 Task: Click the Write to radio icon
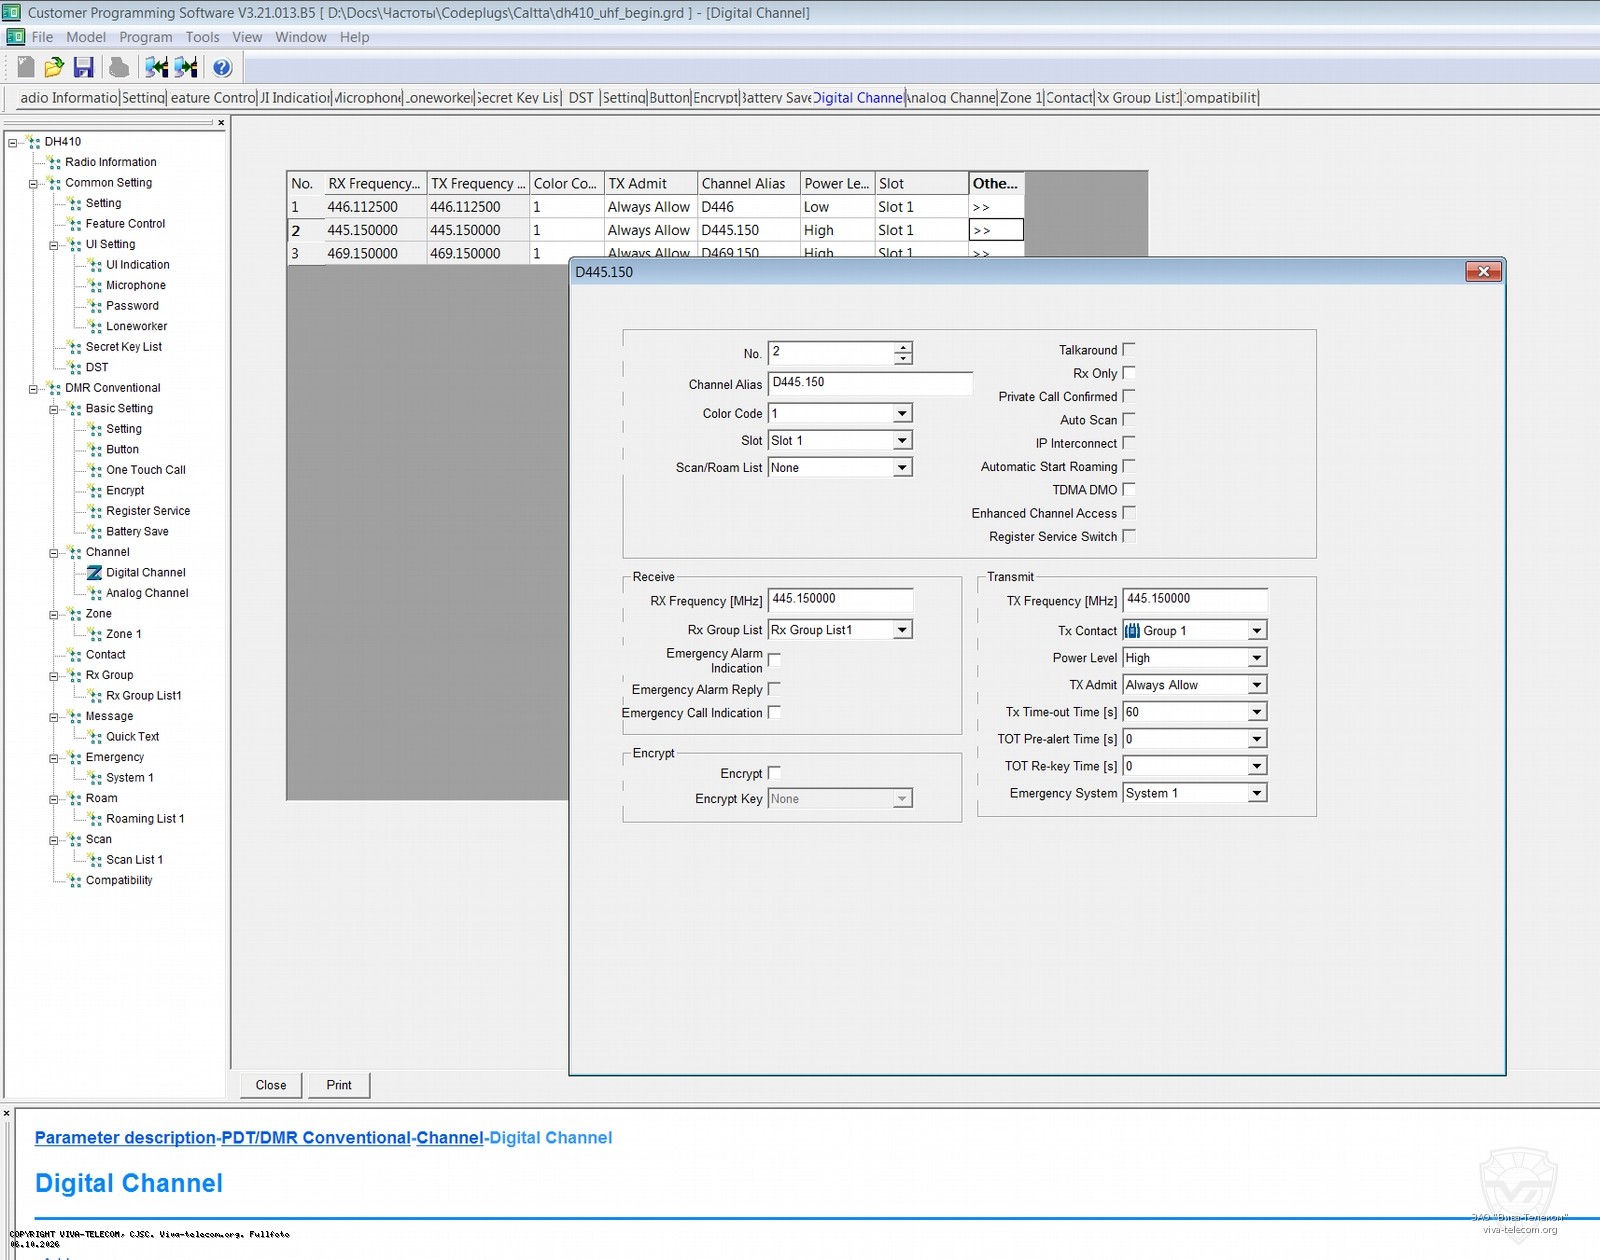click(x=186, y=67)
